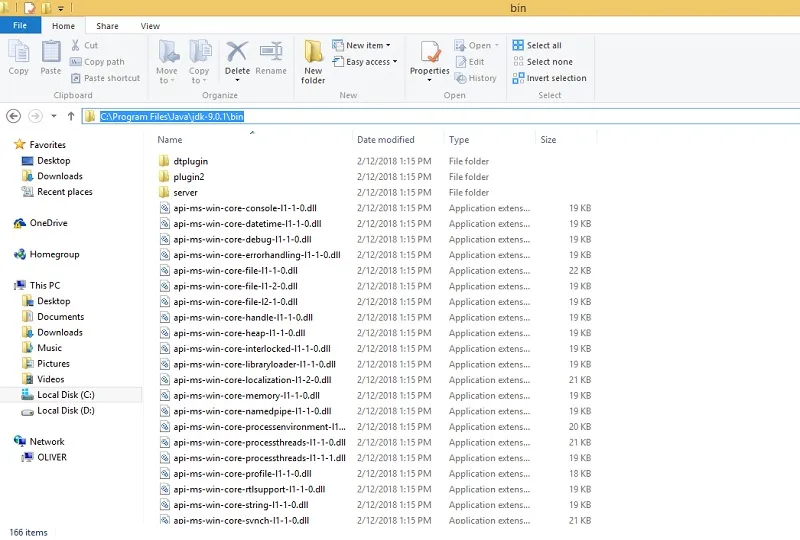Open the quick access toolbar dropdown

point(61,8)
